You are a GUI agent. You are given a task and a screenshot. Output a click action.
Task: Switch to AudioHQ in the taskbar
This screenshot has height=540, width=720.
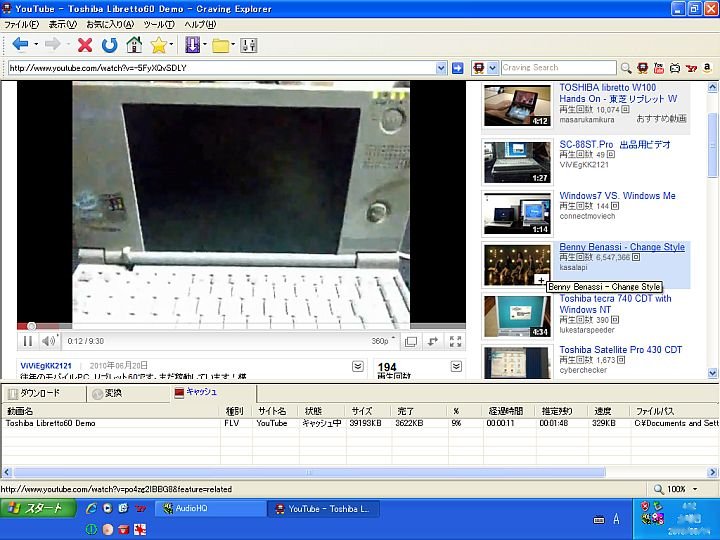(x=210, y=509)
